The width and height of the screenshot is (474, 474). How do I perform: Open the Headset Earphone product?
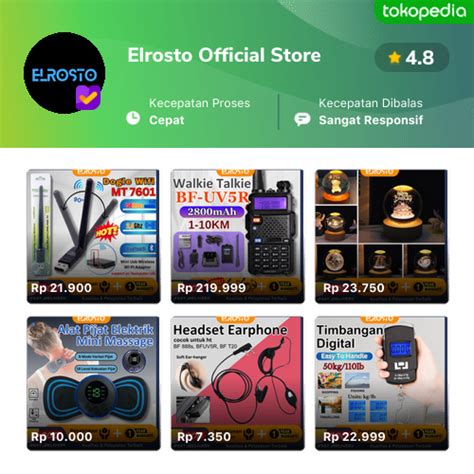pyautogui.click(x=238, y=383)
